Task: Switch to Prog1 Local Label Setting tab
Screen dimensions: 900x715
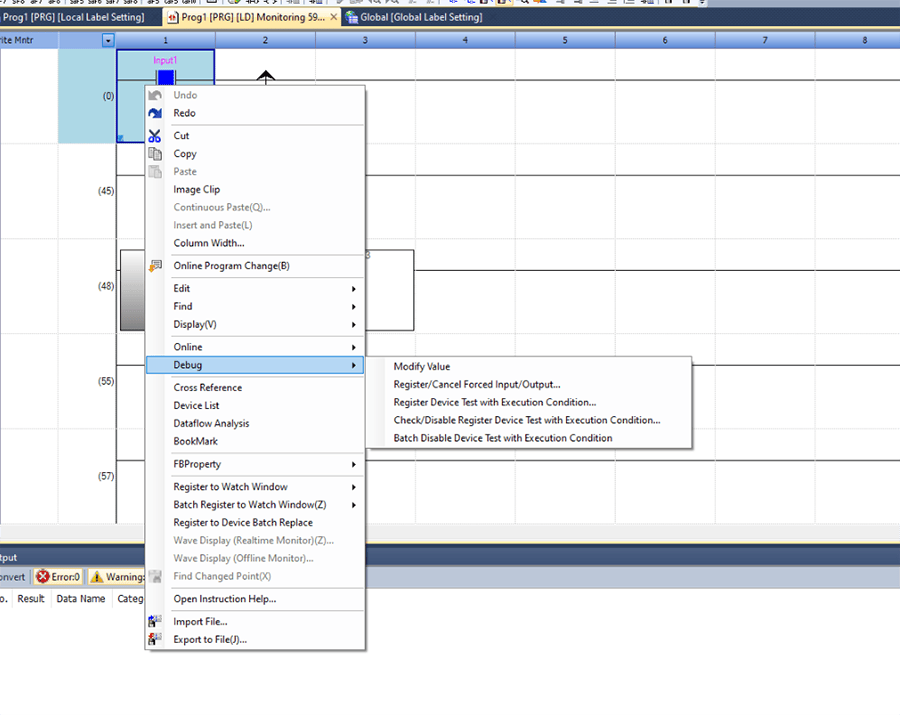Action: (x=79, y=17)
